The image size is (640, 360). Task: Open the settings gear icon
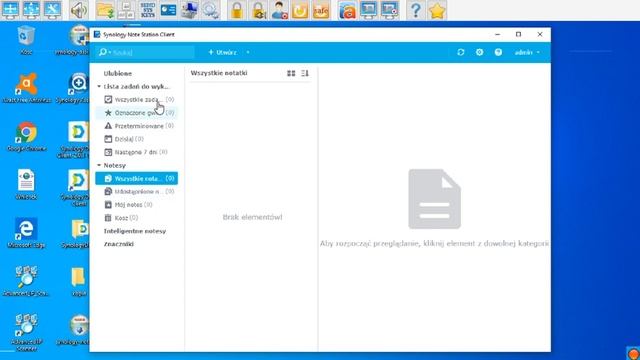[480, 52]
